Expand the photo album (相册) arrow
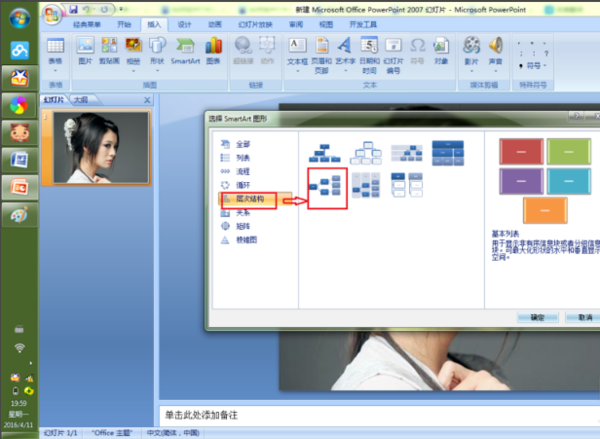This screenshot has width=600, height=439. (133, 71)
